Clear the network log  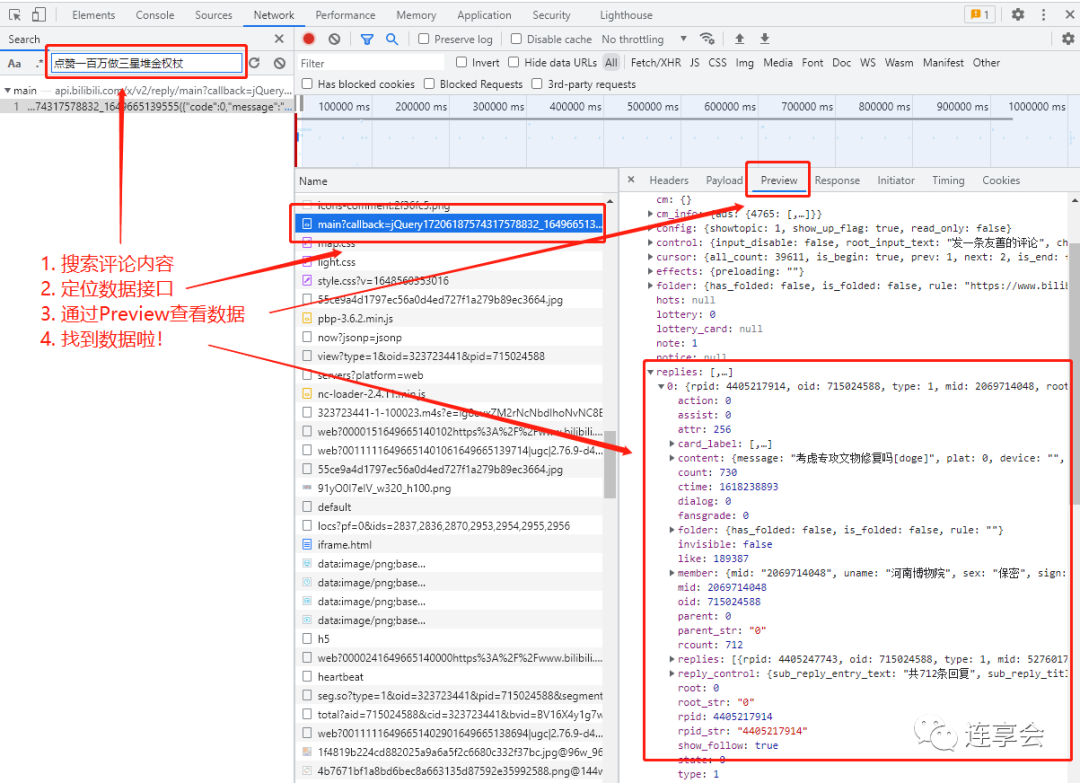pyautogui.click(x=334, y=39)
